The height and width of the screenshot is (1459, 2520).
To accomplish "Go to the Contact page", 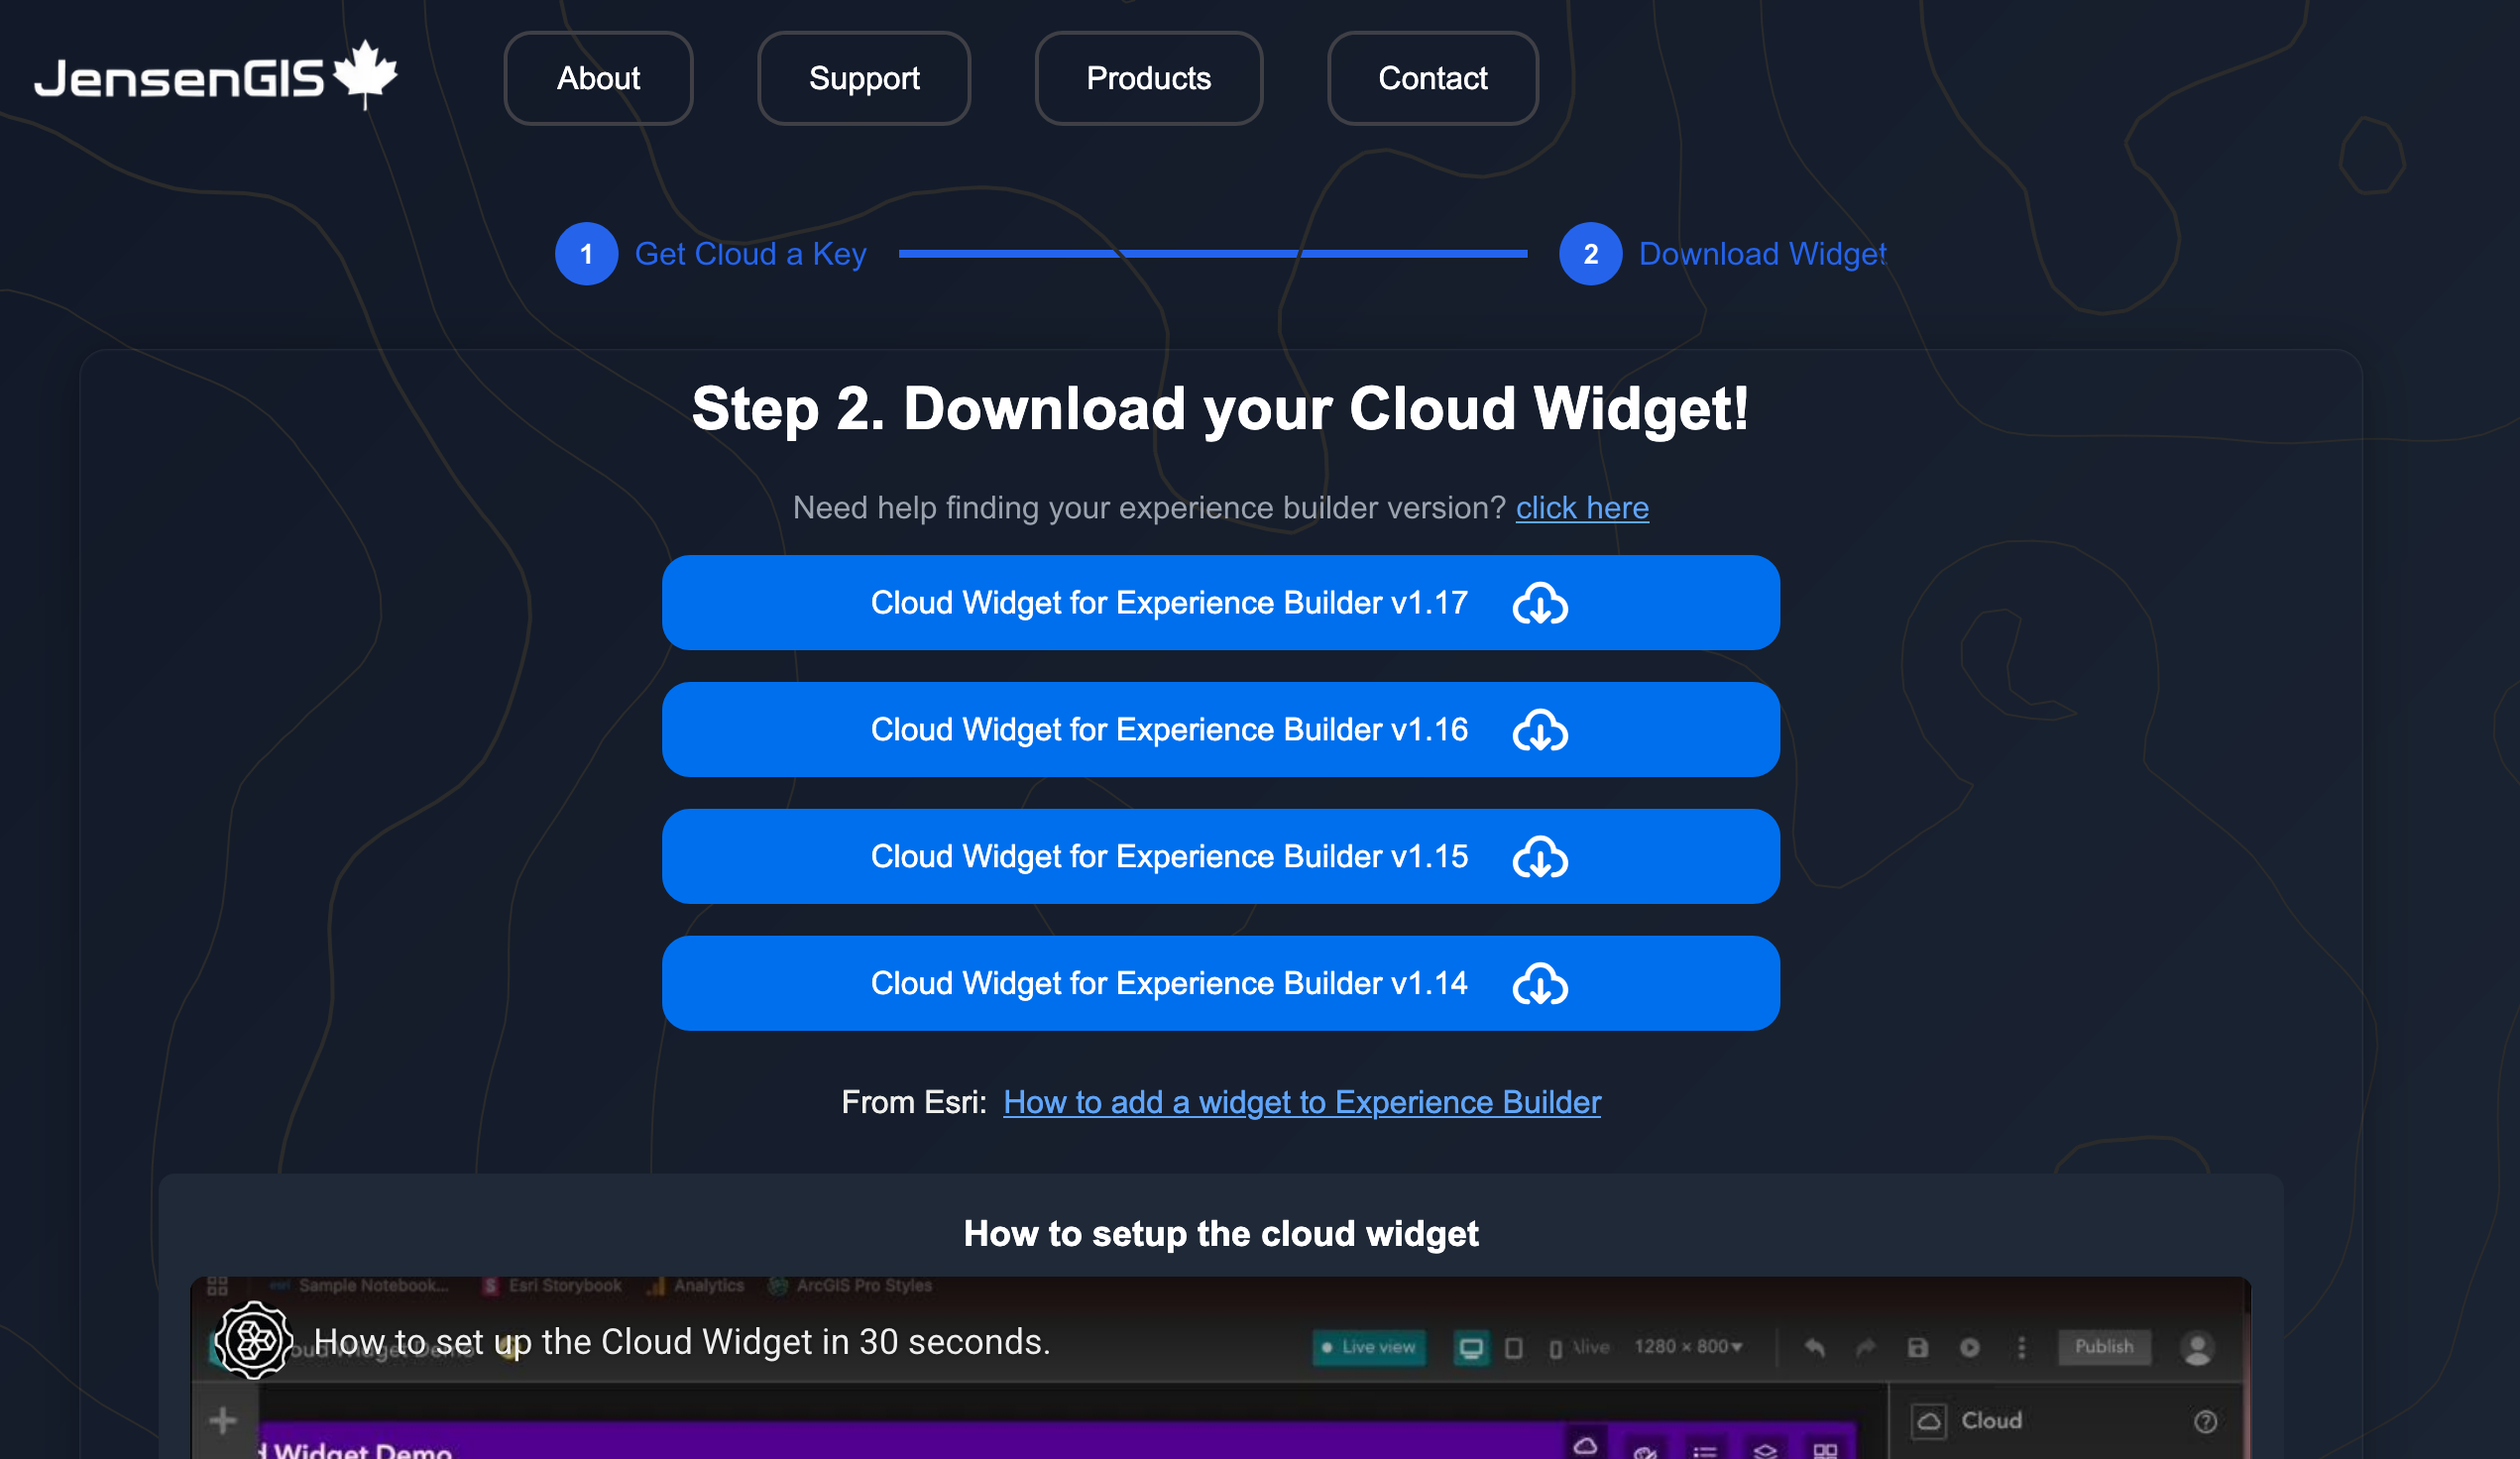I will point(1431,78).
